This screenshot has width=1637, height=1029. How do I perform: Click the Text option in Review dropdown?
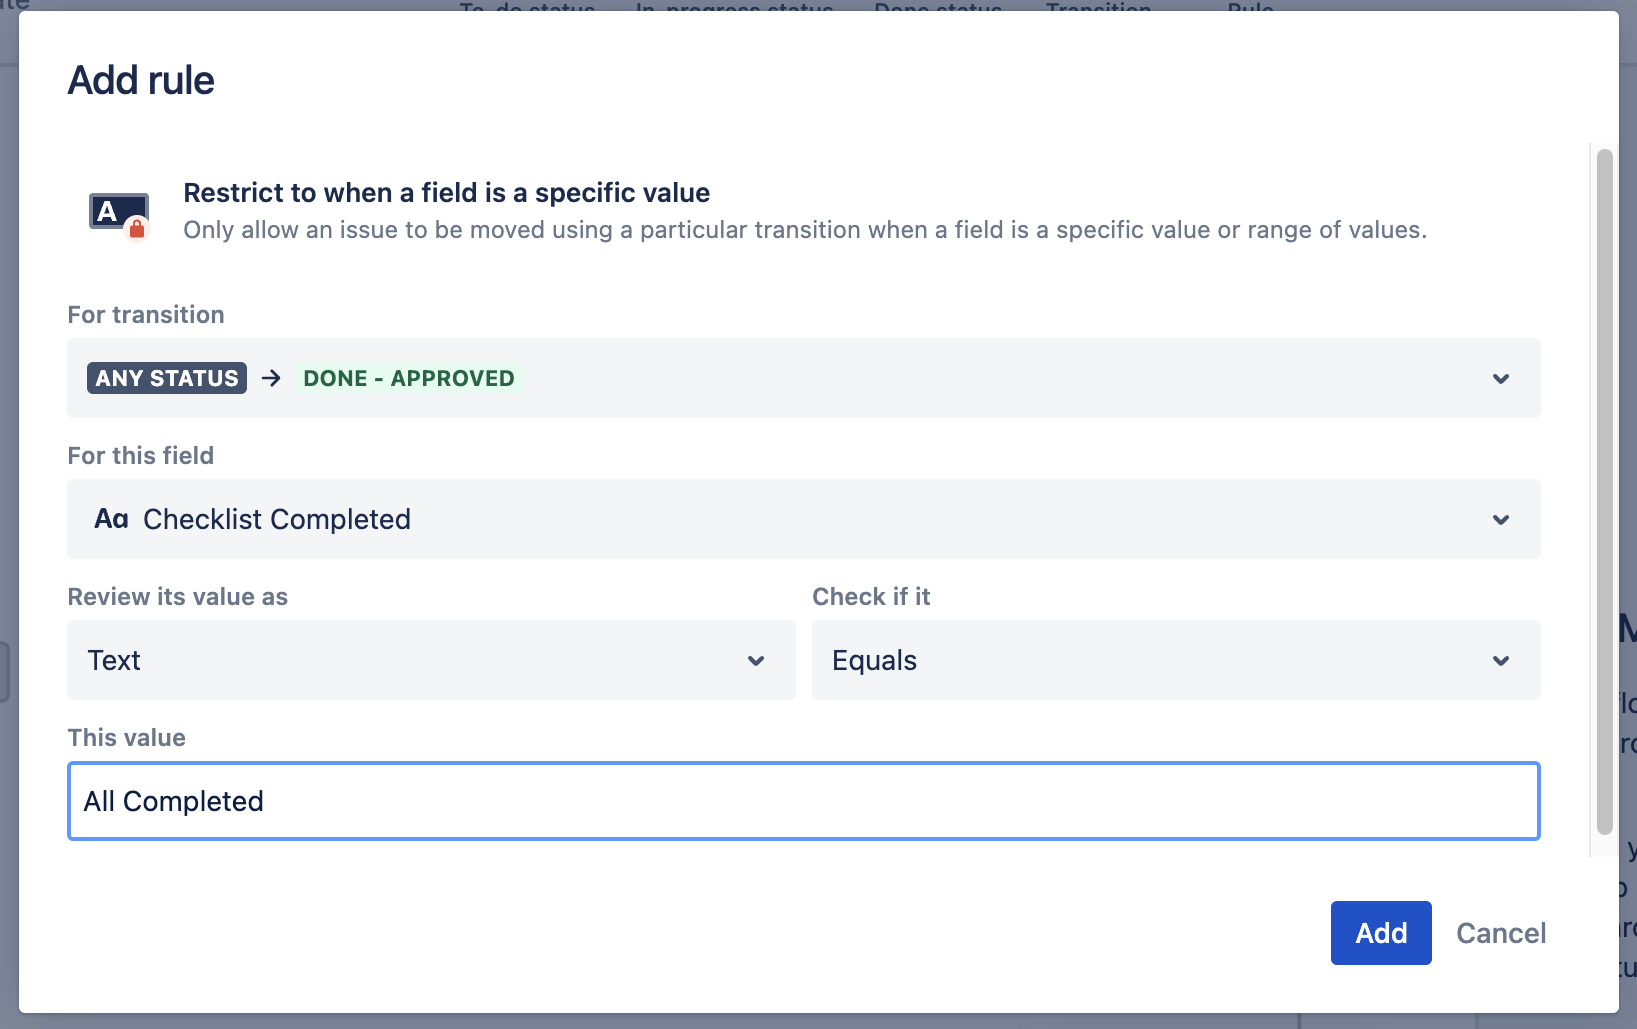pyautogui.click(x=114, y=660)
